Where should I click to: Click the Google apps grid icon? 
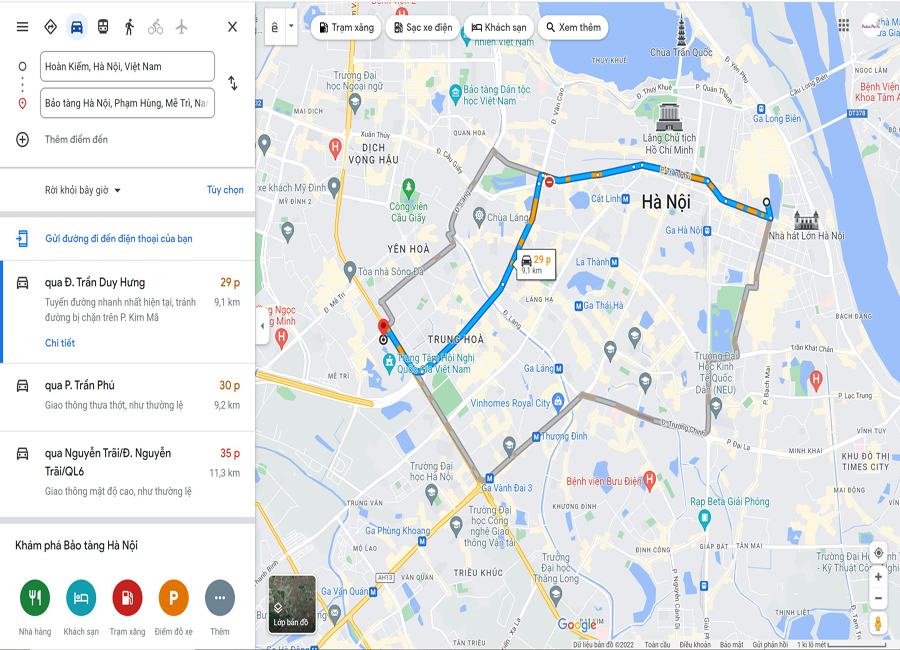[x=843, y=25]
